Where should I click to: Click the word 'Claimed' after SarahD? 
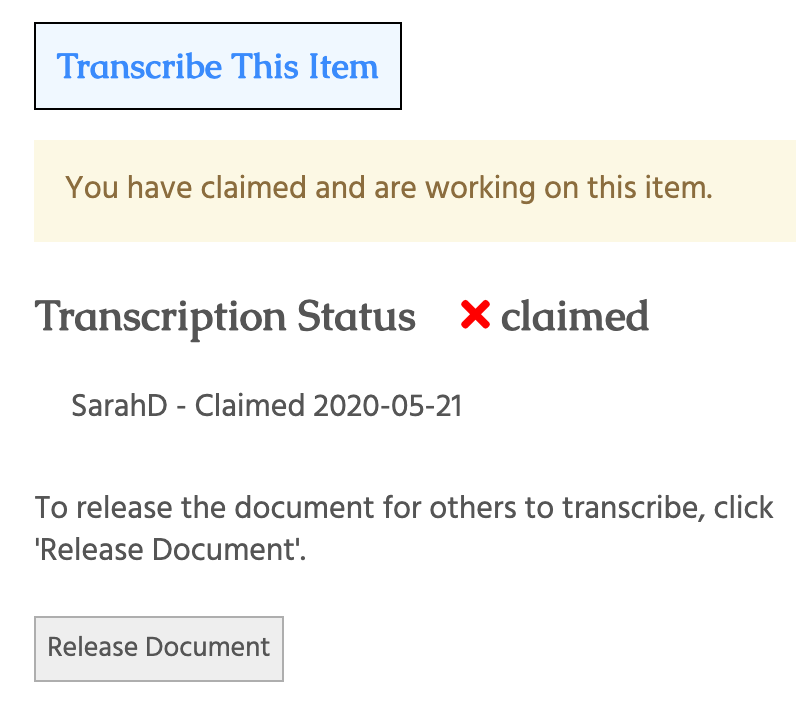249,407
